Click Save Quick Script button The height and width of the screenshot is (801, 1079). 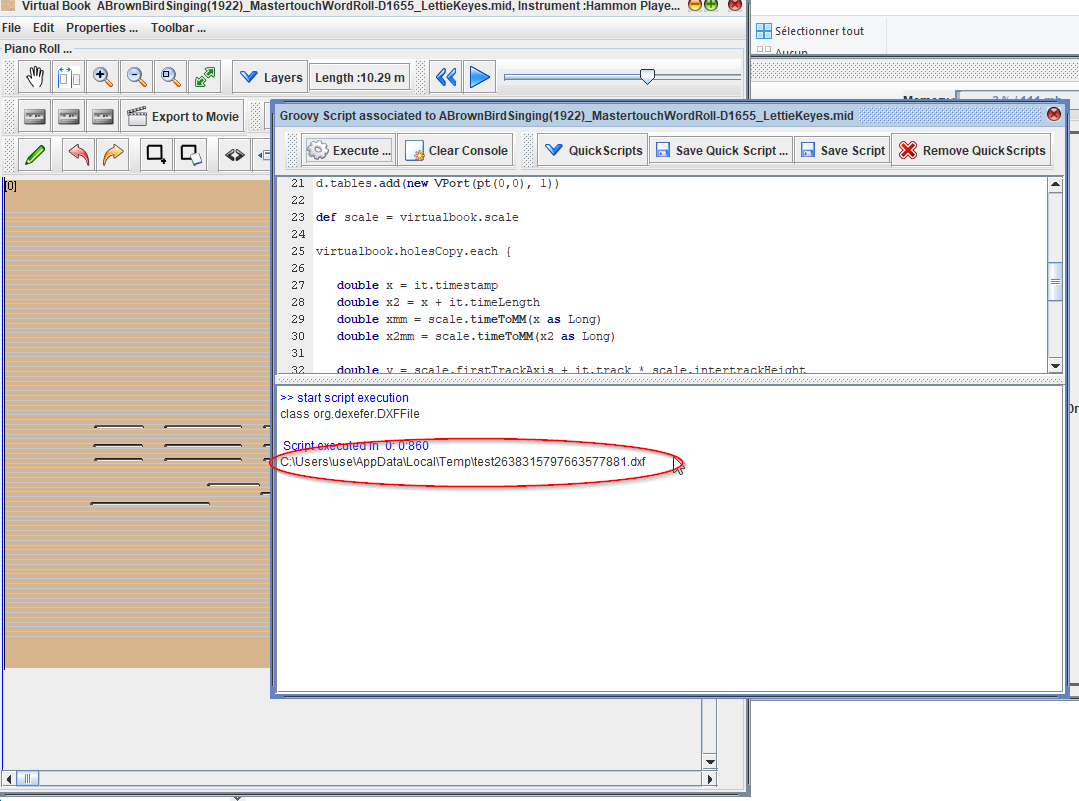[x=720, y=150]
